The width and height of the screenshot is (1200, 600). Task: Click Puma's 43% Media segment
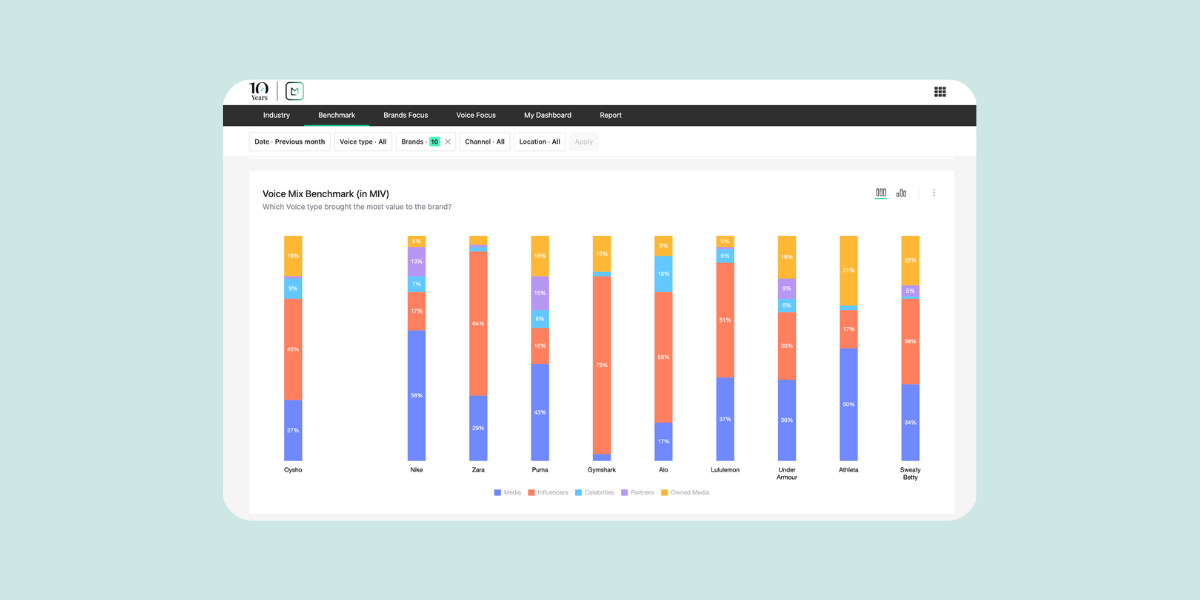pos(540,412)
